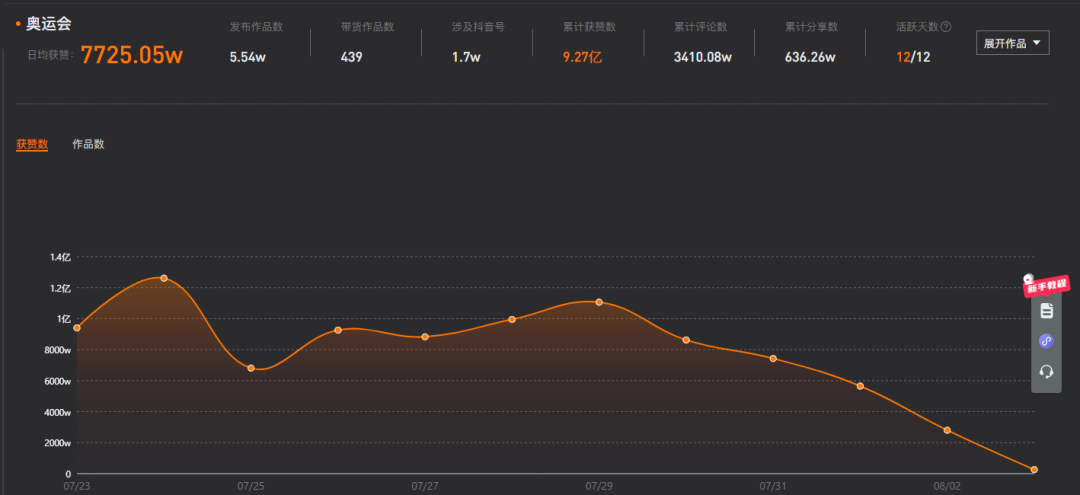Click the purple mini-program link icon
1080x495 pixels.
point(1046,341)
